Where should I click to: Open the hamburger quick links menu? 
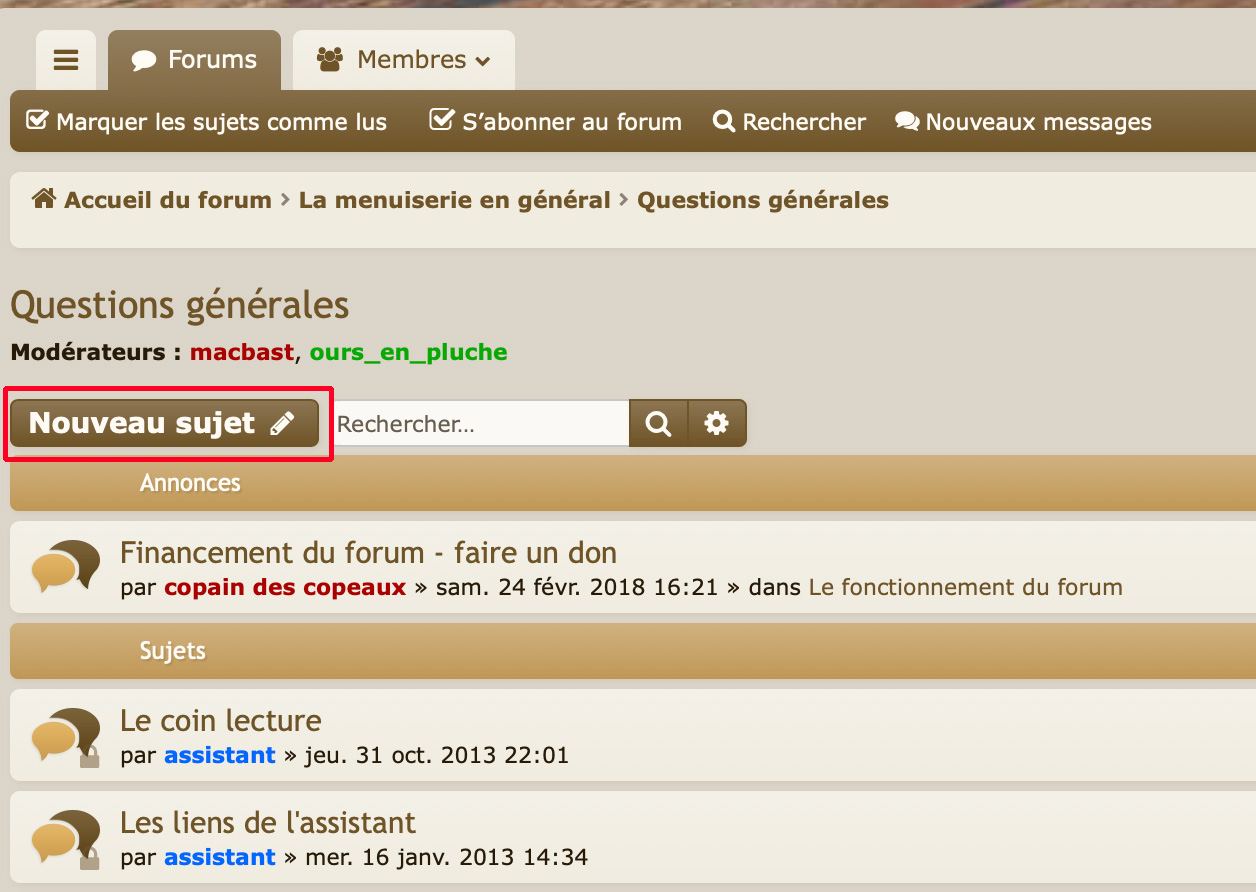[66, 60]
